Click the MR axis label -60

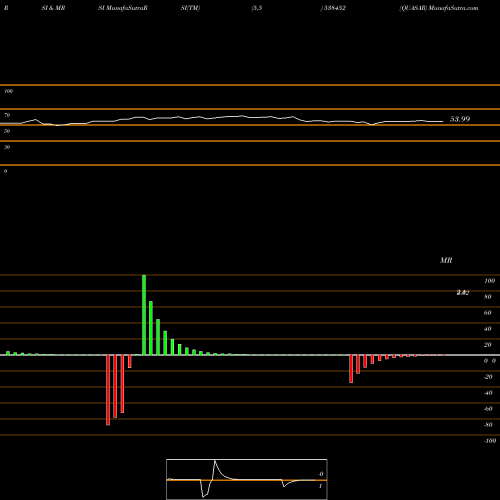488,409
